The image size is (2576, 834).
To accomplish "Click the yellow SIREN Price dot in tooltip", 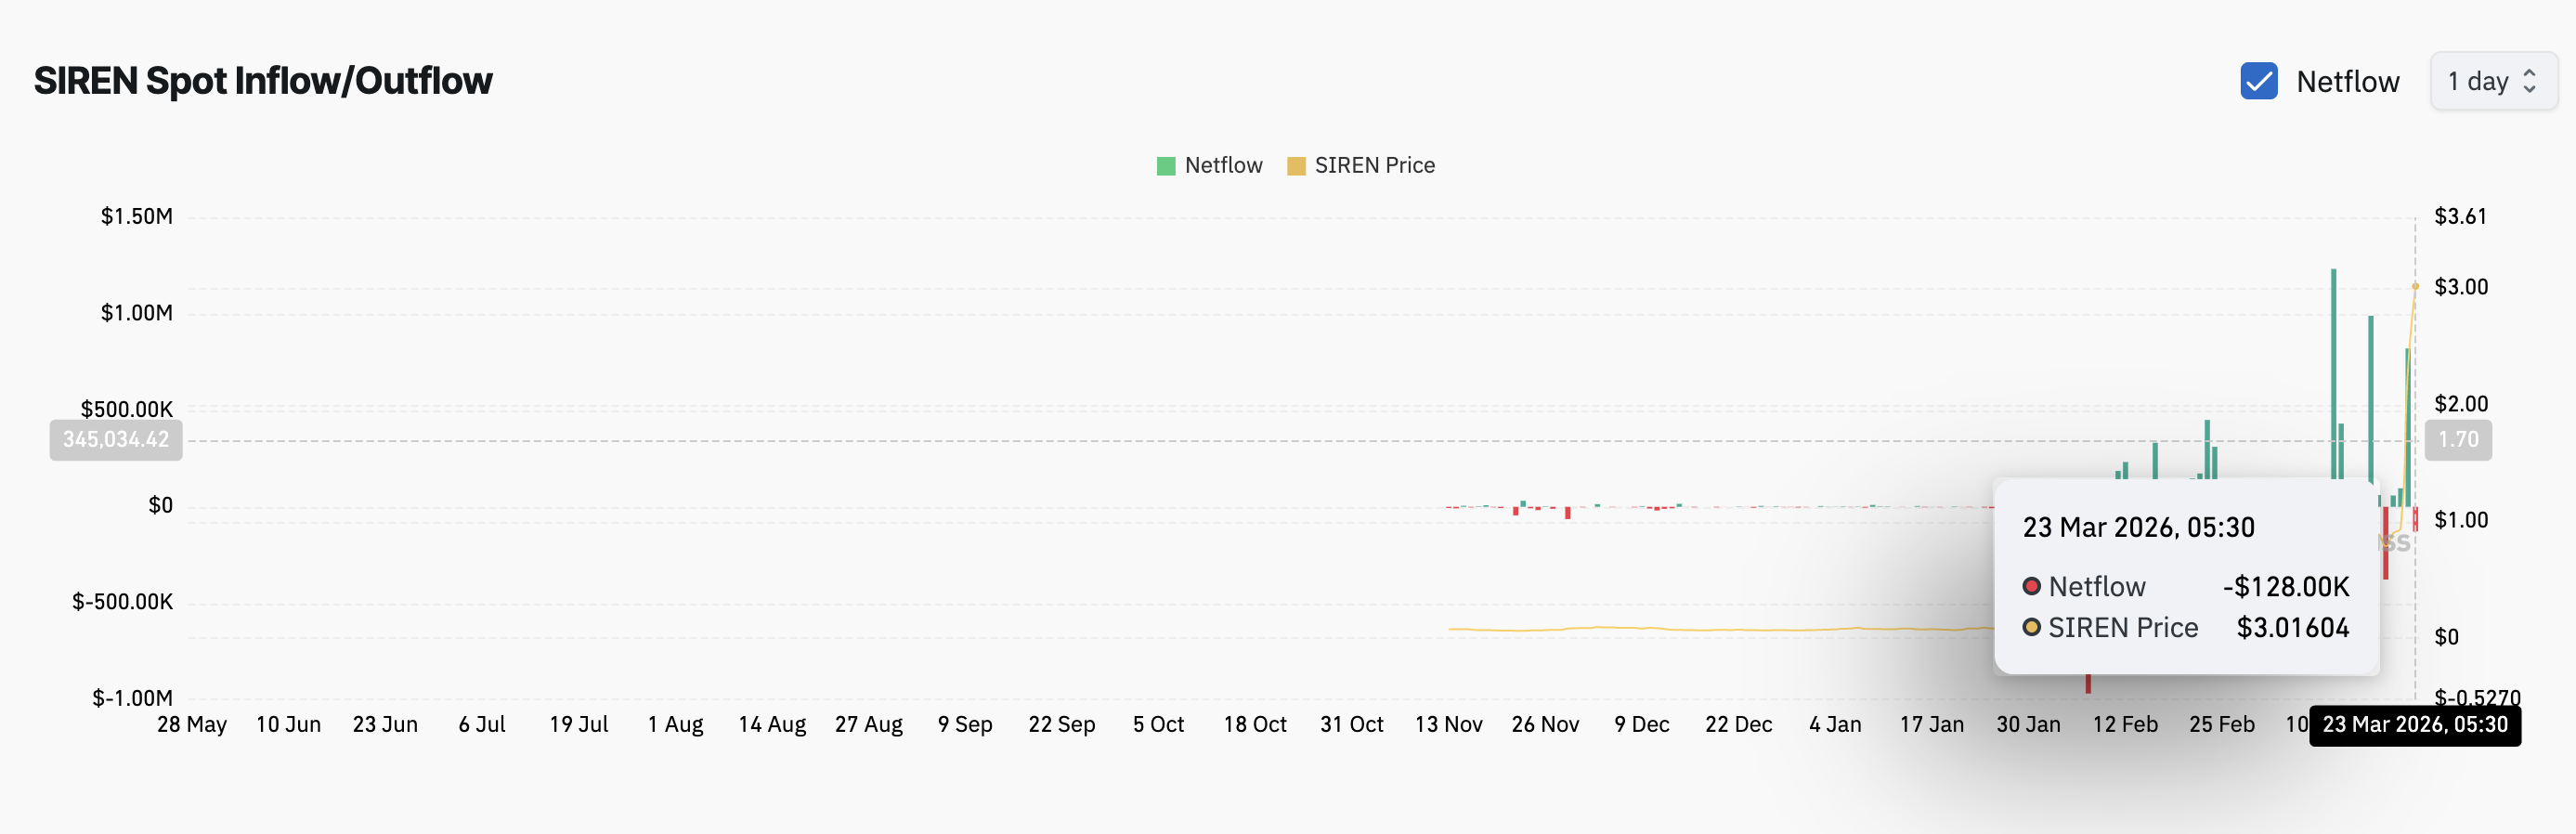I will tap(2031, 627).
